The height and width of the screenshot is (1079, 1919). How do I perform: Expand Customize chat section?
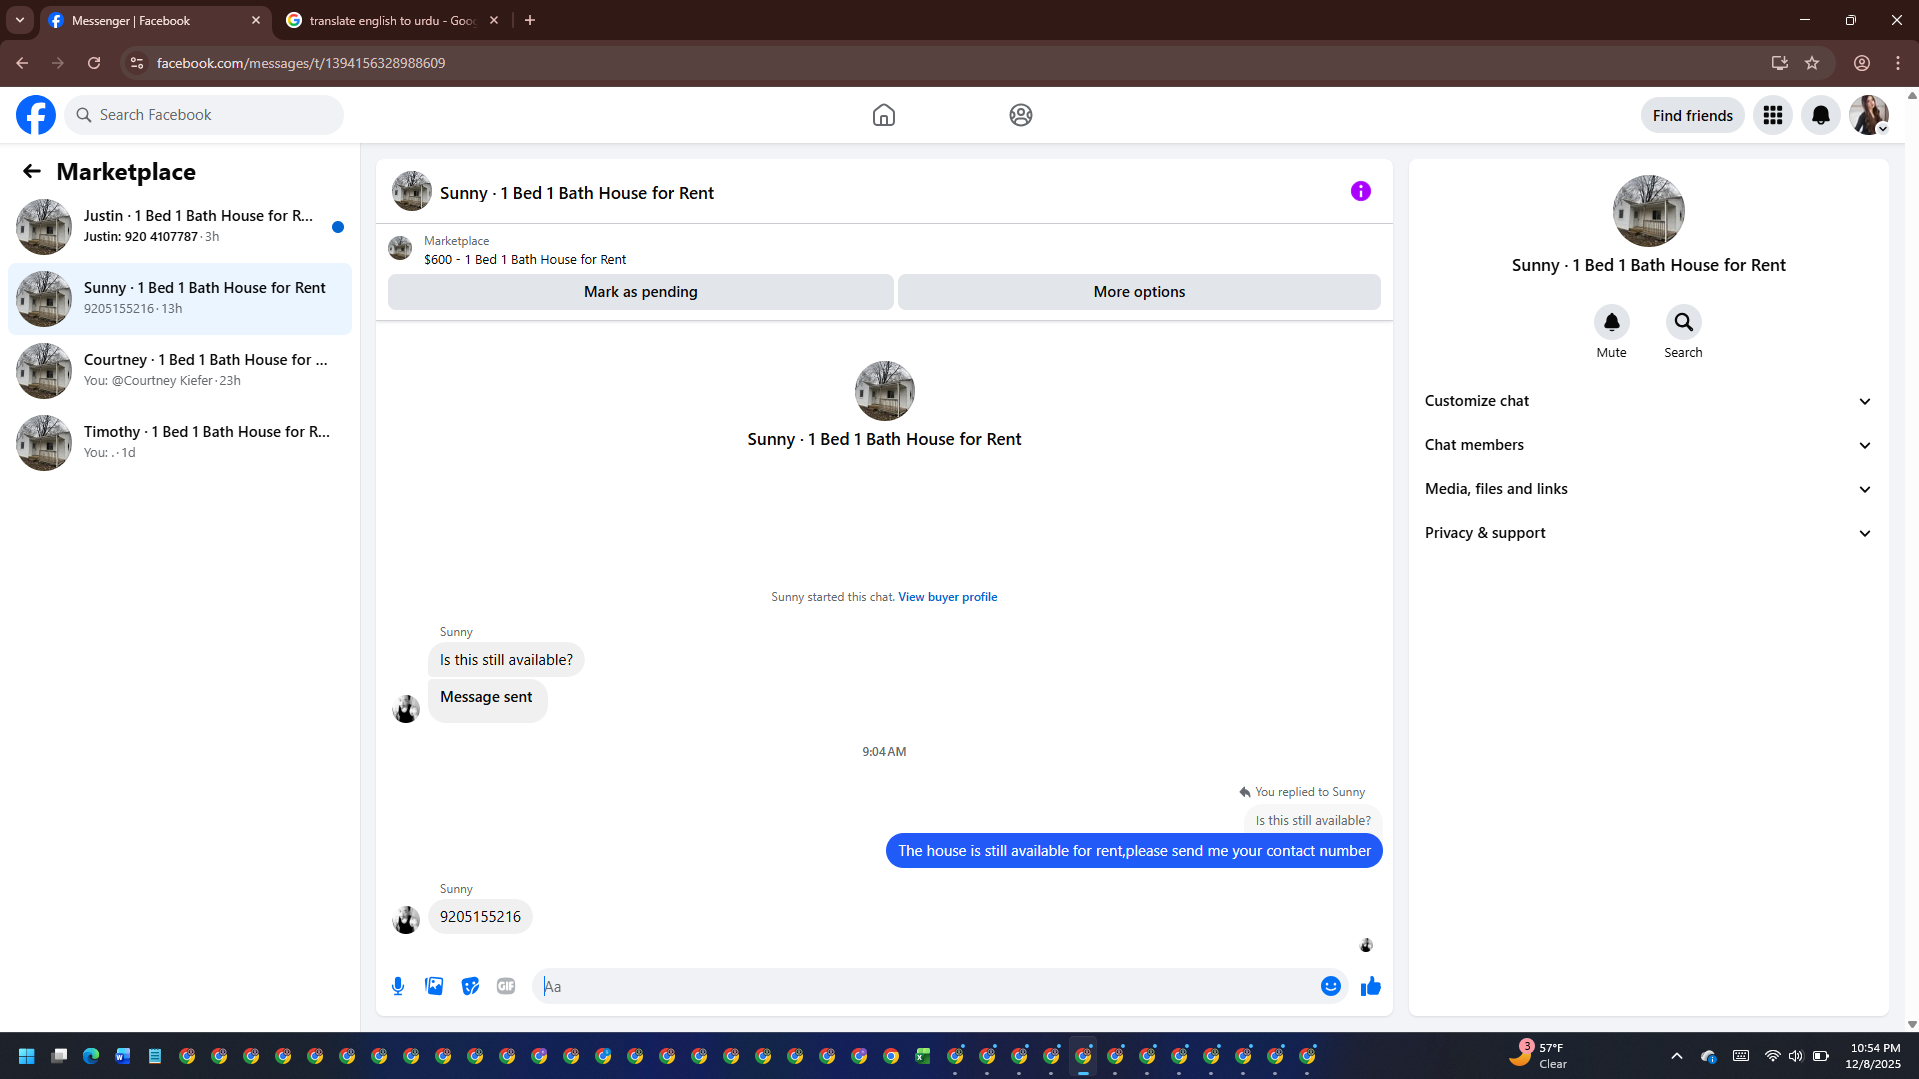(x=1648, y=401)
